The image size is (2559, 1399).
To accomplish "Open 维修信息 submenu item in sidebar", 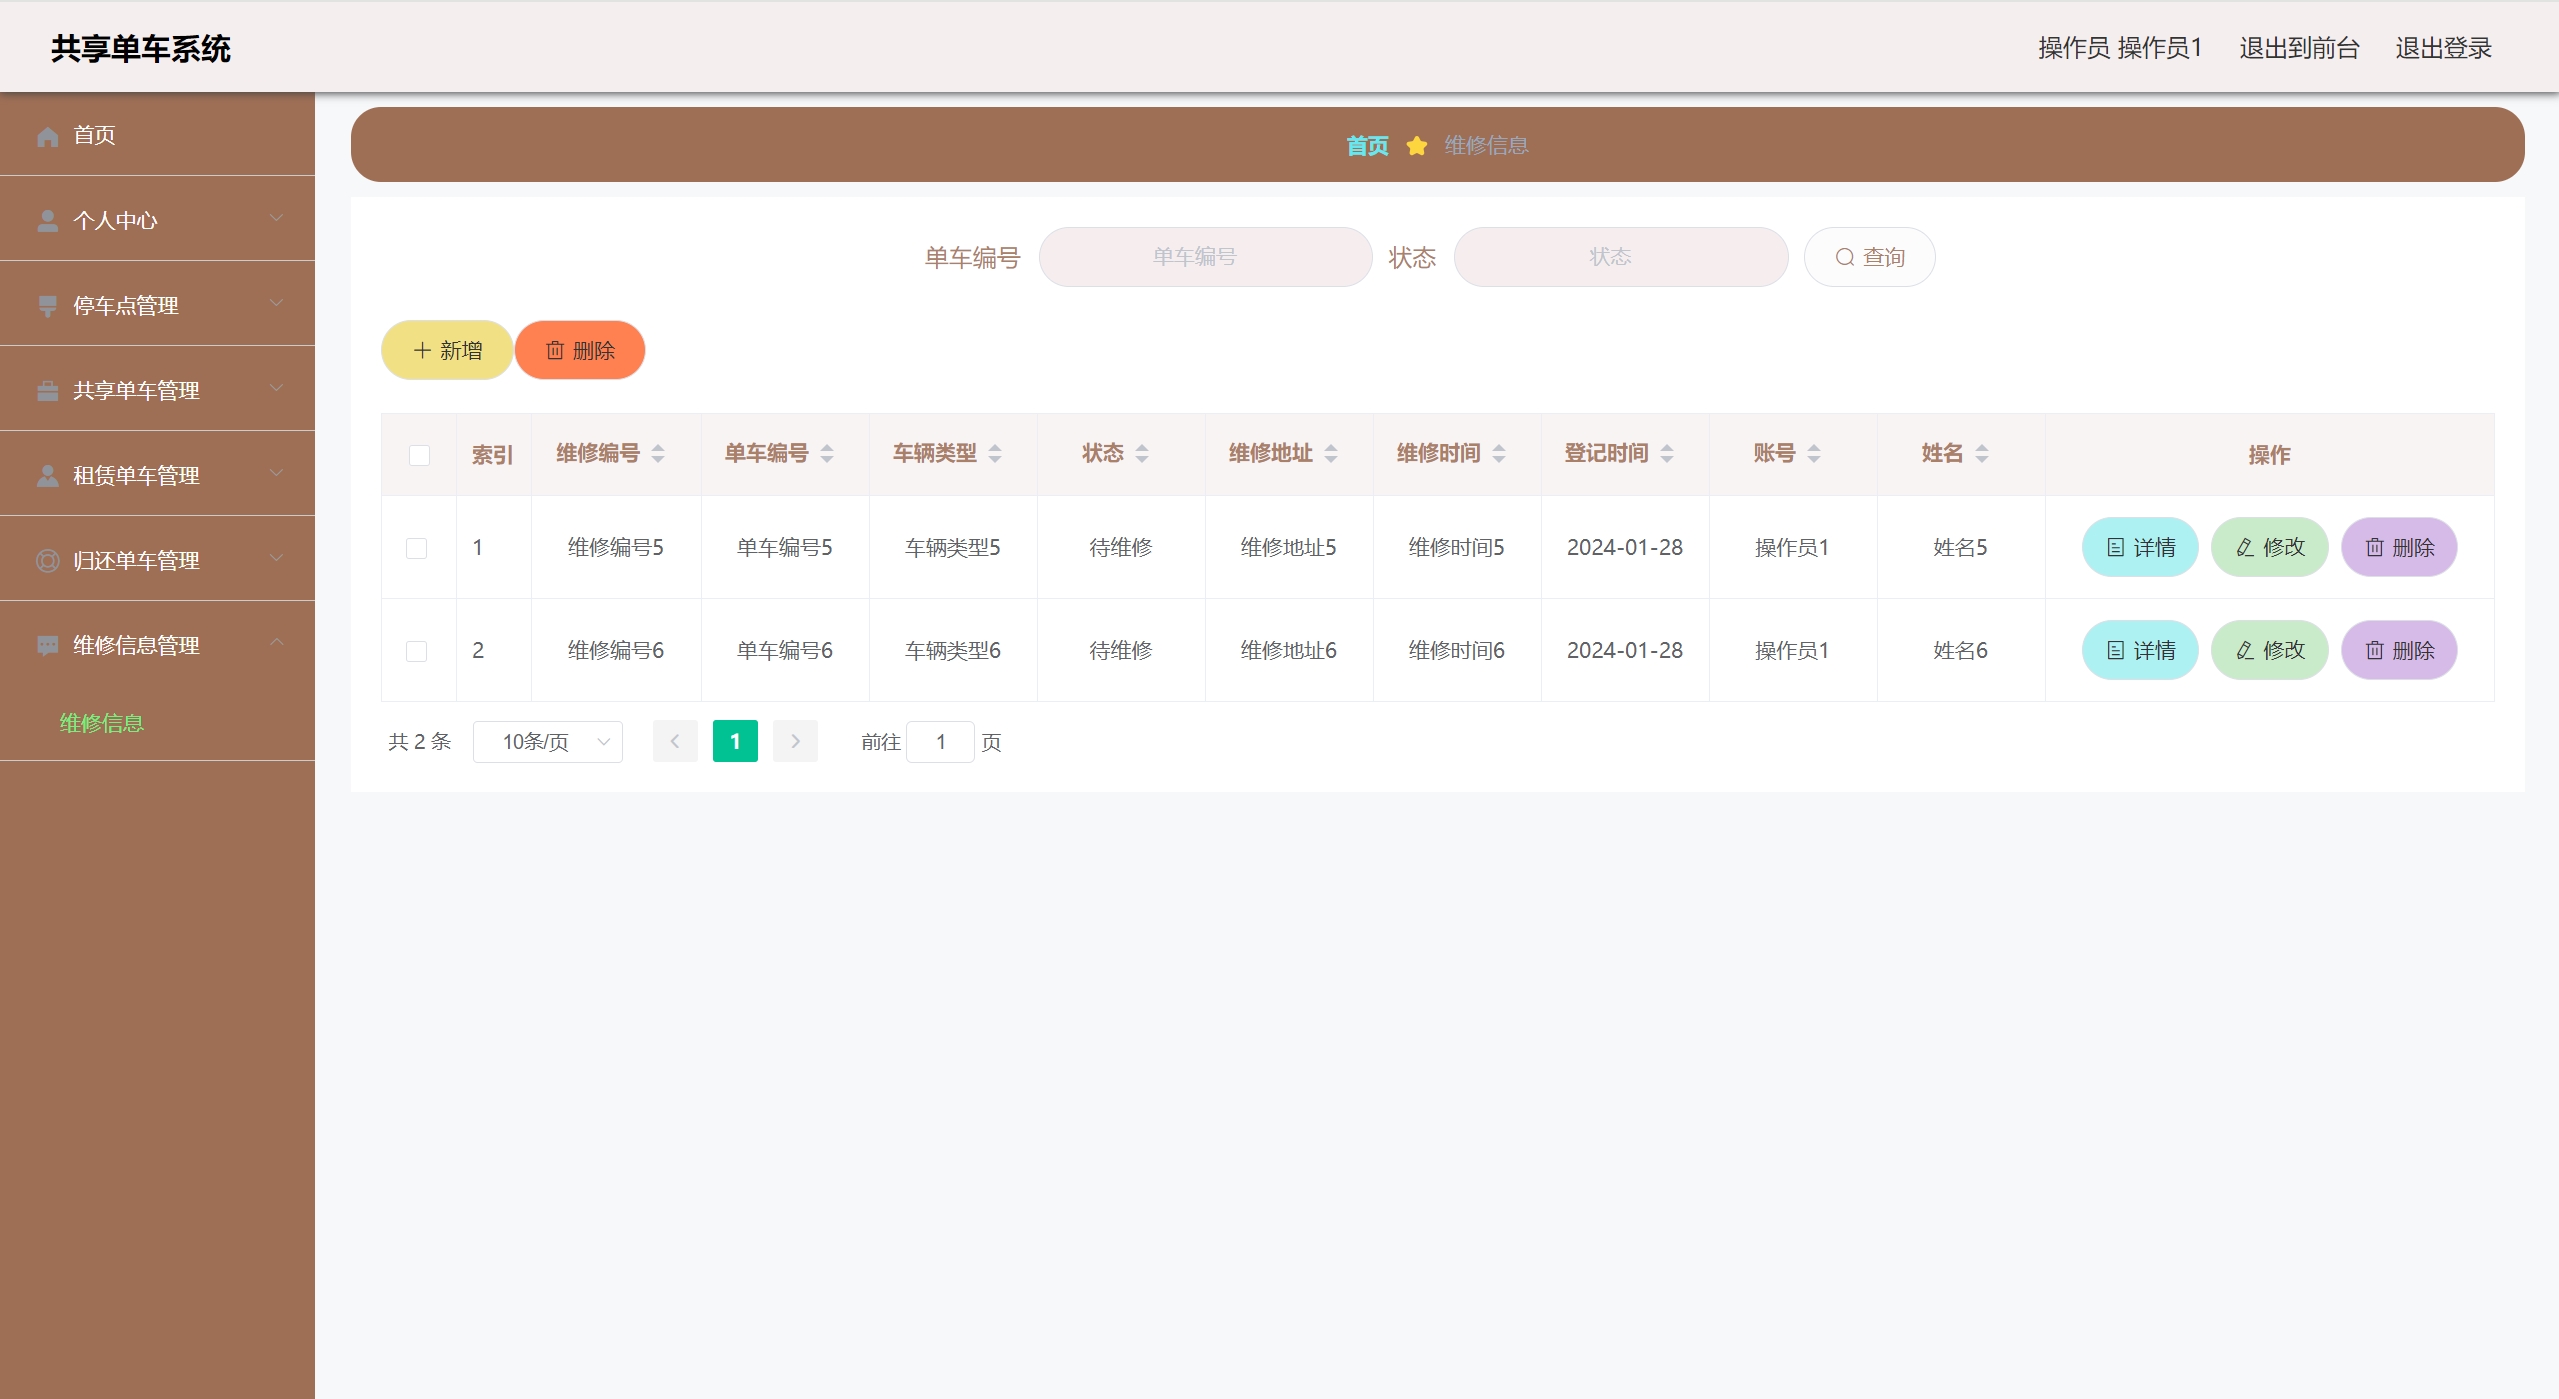I will pyautogui.click(x=102, y=723).
